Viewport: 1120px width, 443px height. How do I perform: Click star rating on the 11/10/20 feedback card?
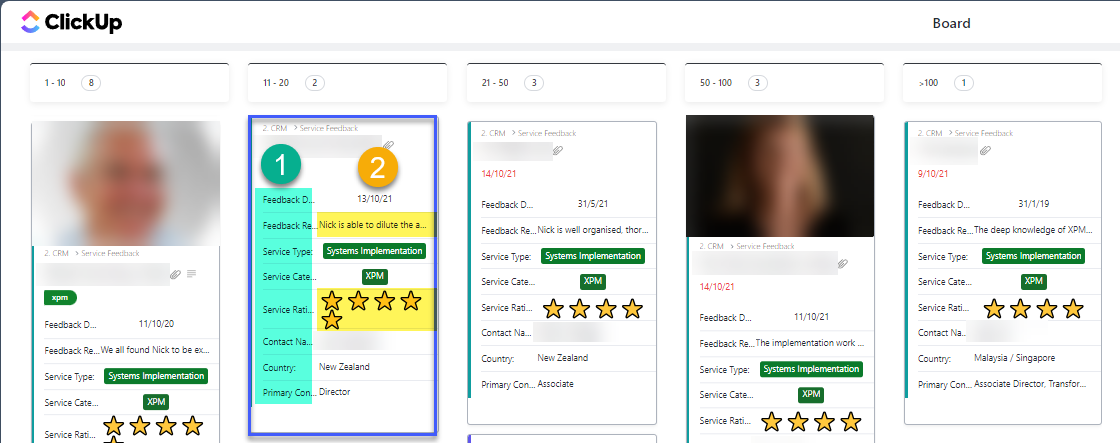click(x=153, y=431)
